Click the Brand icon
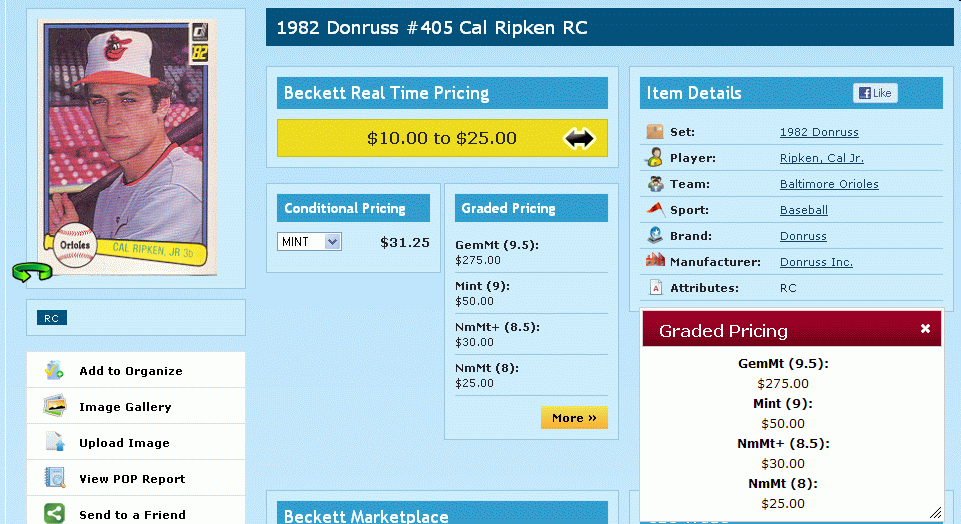 pyautogui.click(x=655, y=235)
